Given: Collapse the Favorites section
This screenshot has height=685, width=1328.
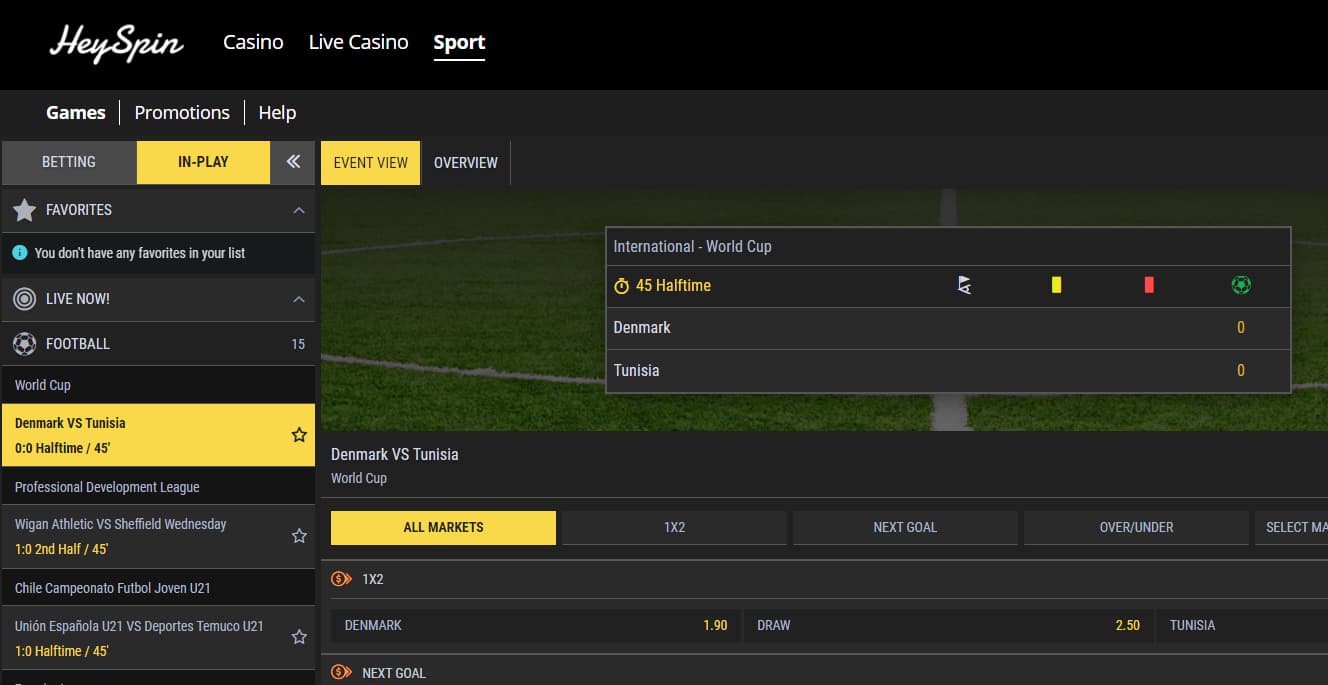Looking at the screenshot, I should pyautogui.click(x=298, y=210).
